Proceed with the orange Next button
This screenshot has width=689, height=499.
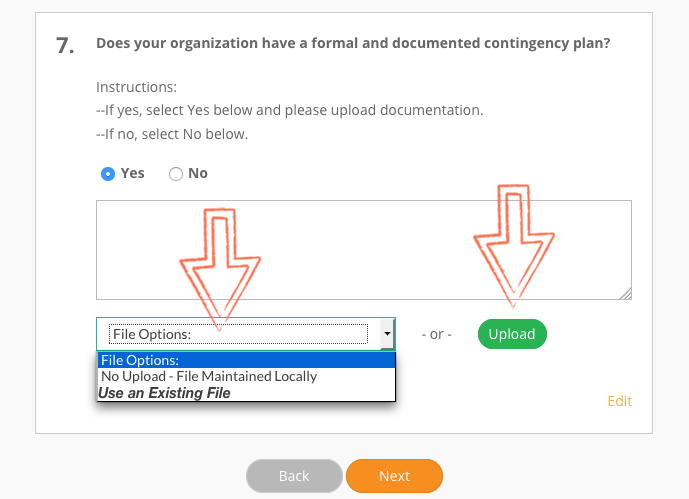tap(394, 476)
